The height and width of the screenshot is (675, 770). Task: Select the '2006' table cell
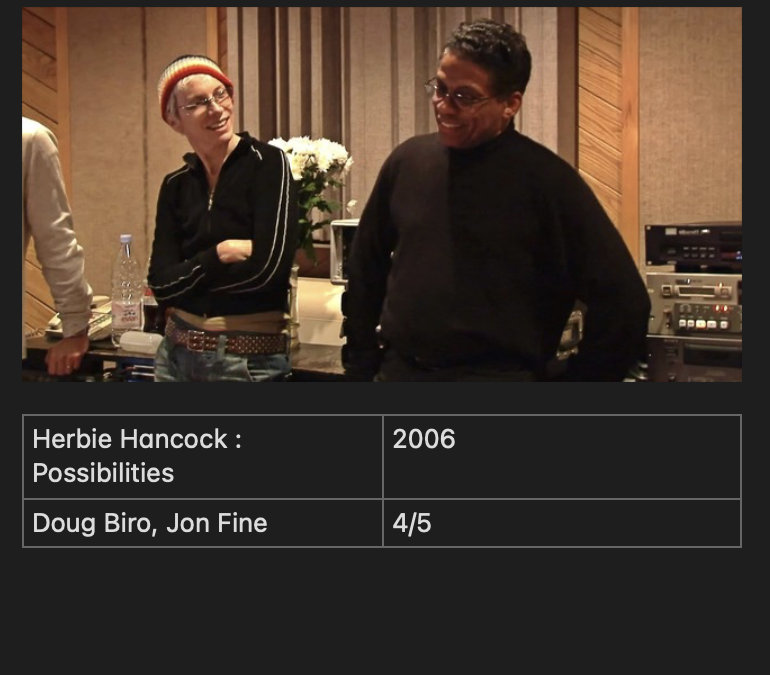pos(562,457)
